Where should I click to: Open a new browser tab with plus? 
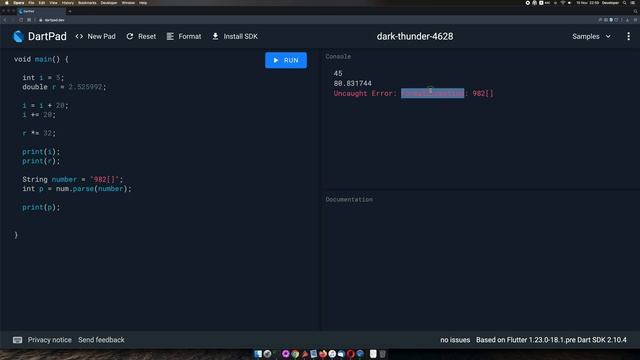click(70, 11)
